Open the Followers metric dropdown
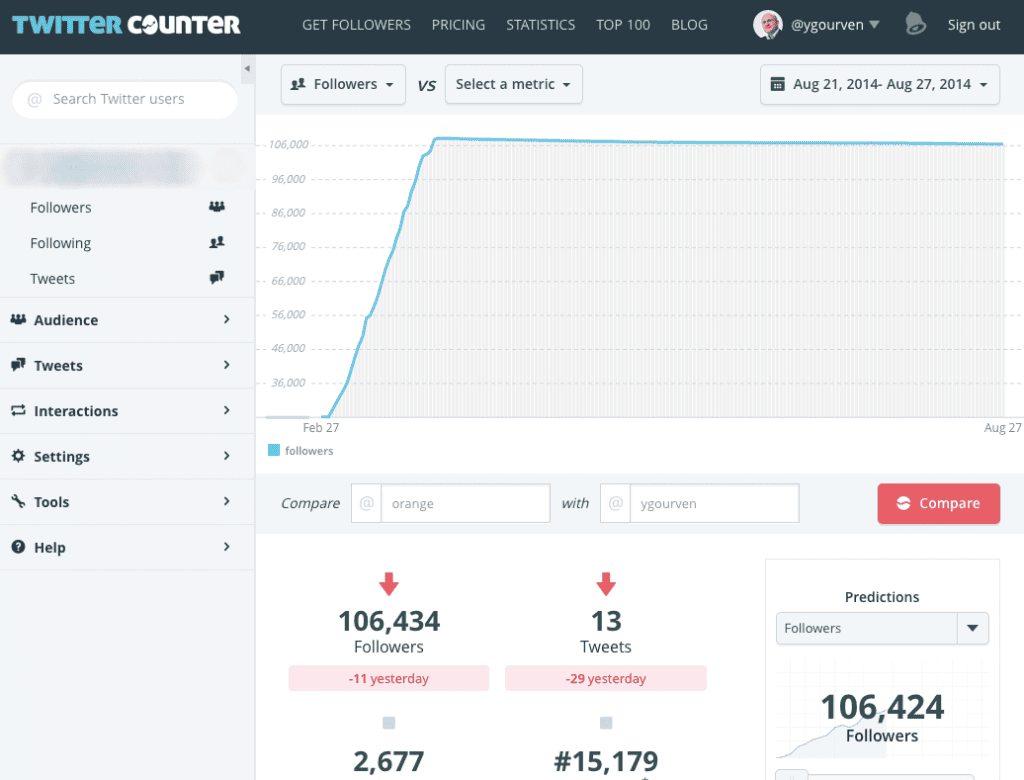 [x=343, y=84]
